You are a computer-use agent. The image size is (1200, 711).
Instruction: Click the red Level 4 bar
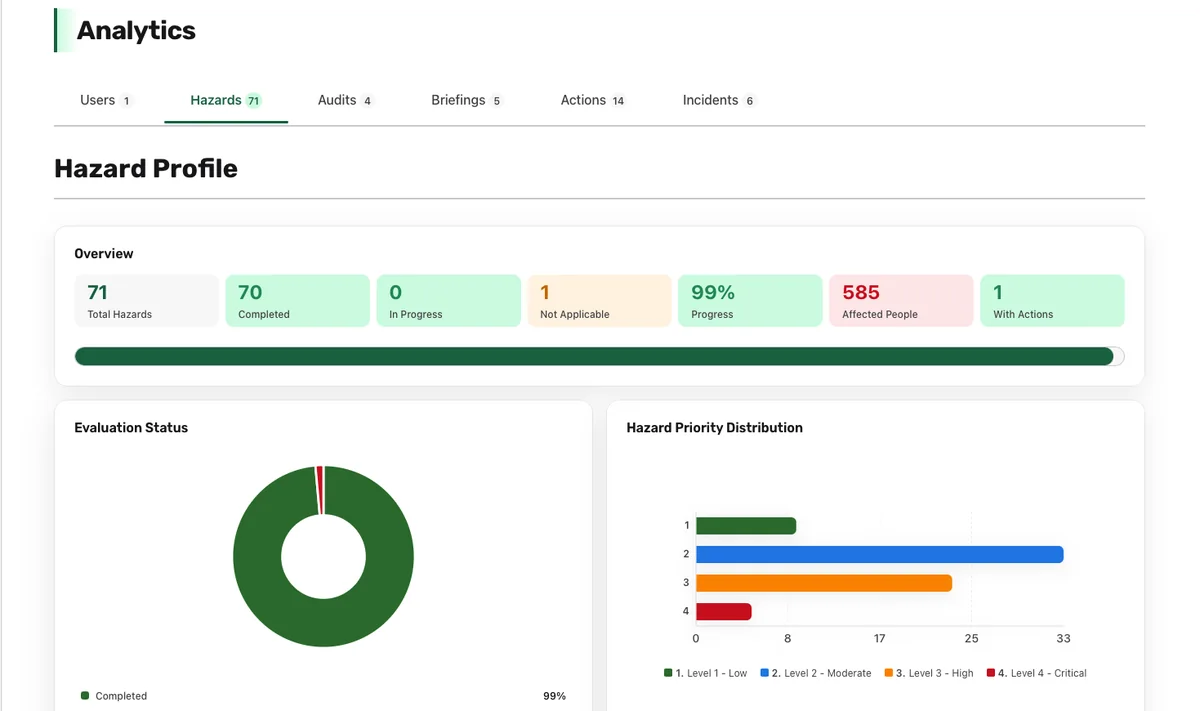(723, 611)
